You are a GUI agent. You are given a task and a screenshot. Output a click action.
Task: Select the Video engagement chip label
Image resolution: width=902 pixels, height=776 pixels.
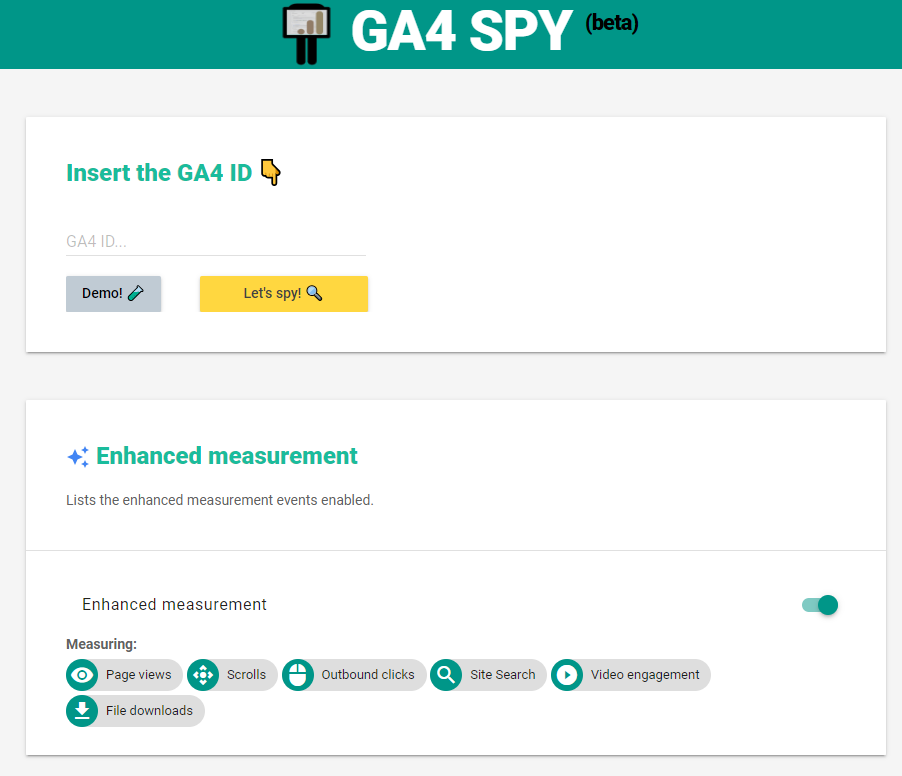click(645, 675)
